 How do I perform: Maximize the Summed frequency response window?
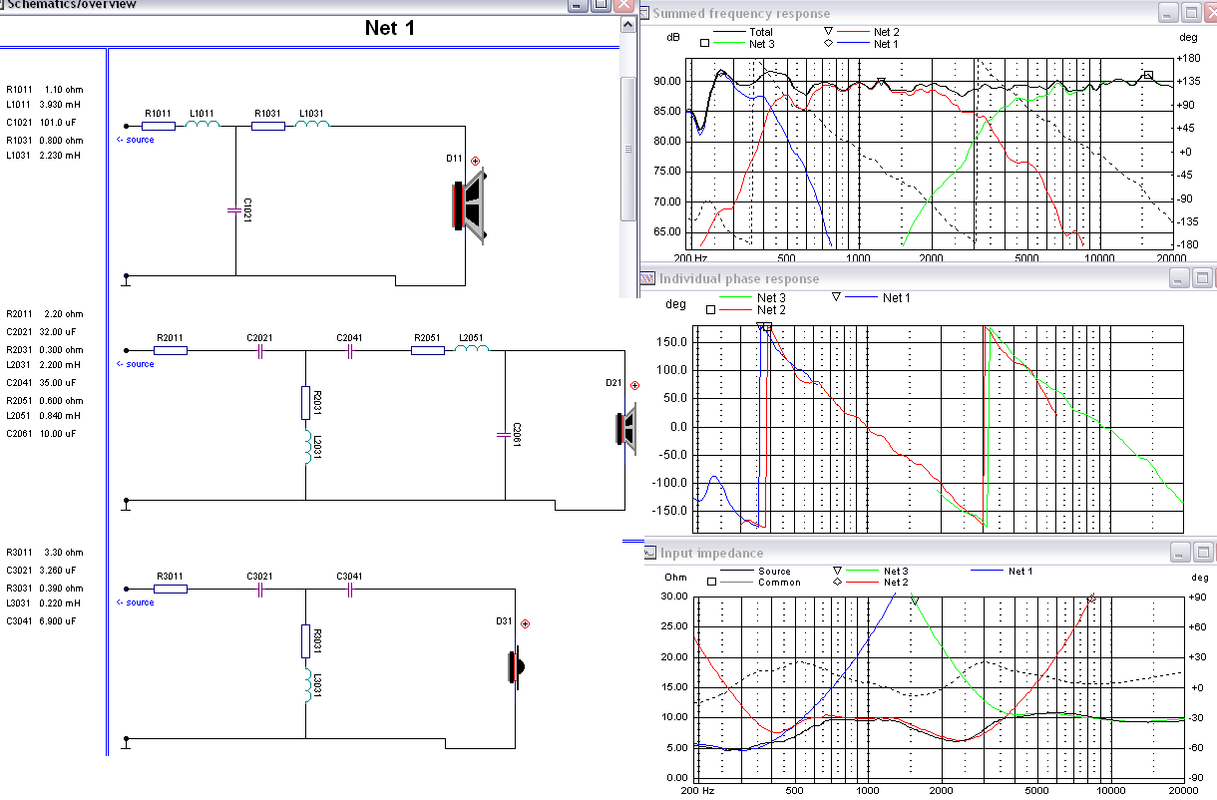[1191, 13]
